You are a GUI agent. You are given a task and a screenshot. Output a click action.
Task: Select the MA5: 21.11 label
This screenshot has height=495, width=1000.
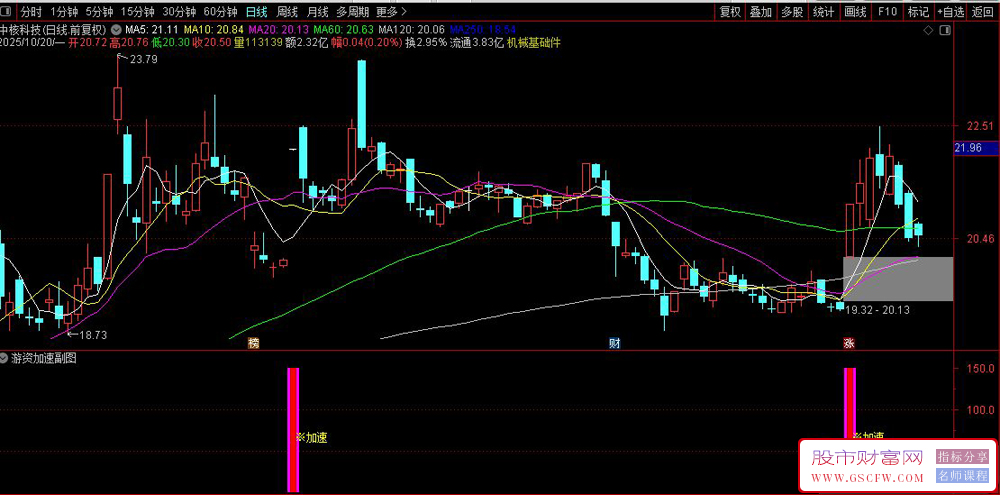click(x=151, y=29)
